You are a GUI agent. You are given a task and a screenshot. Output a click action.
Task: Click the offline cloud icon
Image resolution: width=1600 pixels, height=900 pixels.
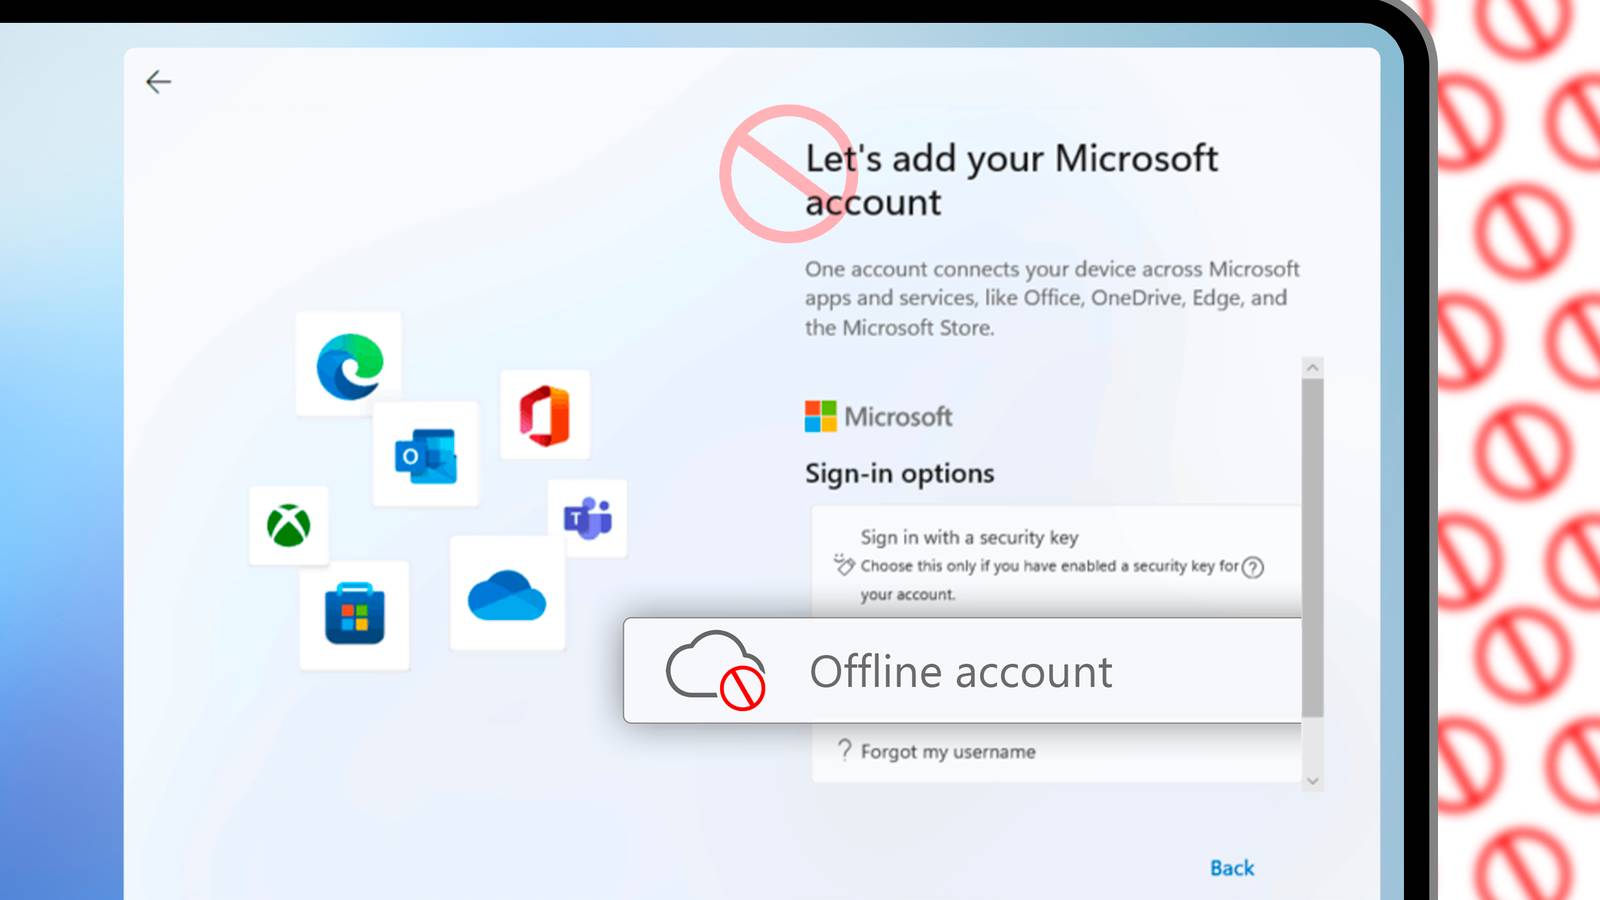(x=715, y=670)
